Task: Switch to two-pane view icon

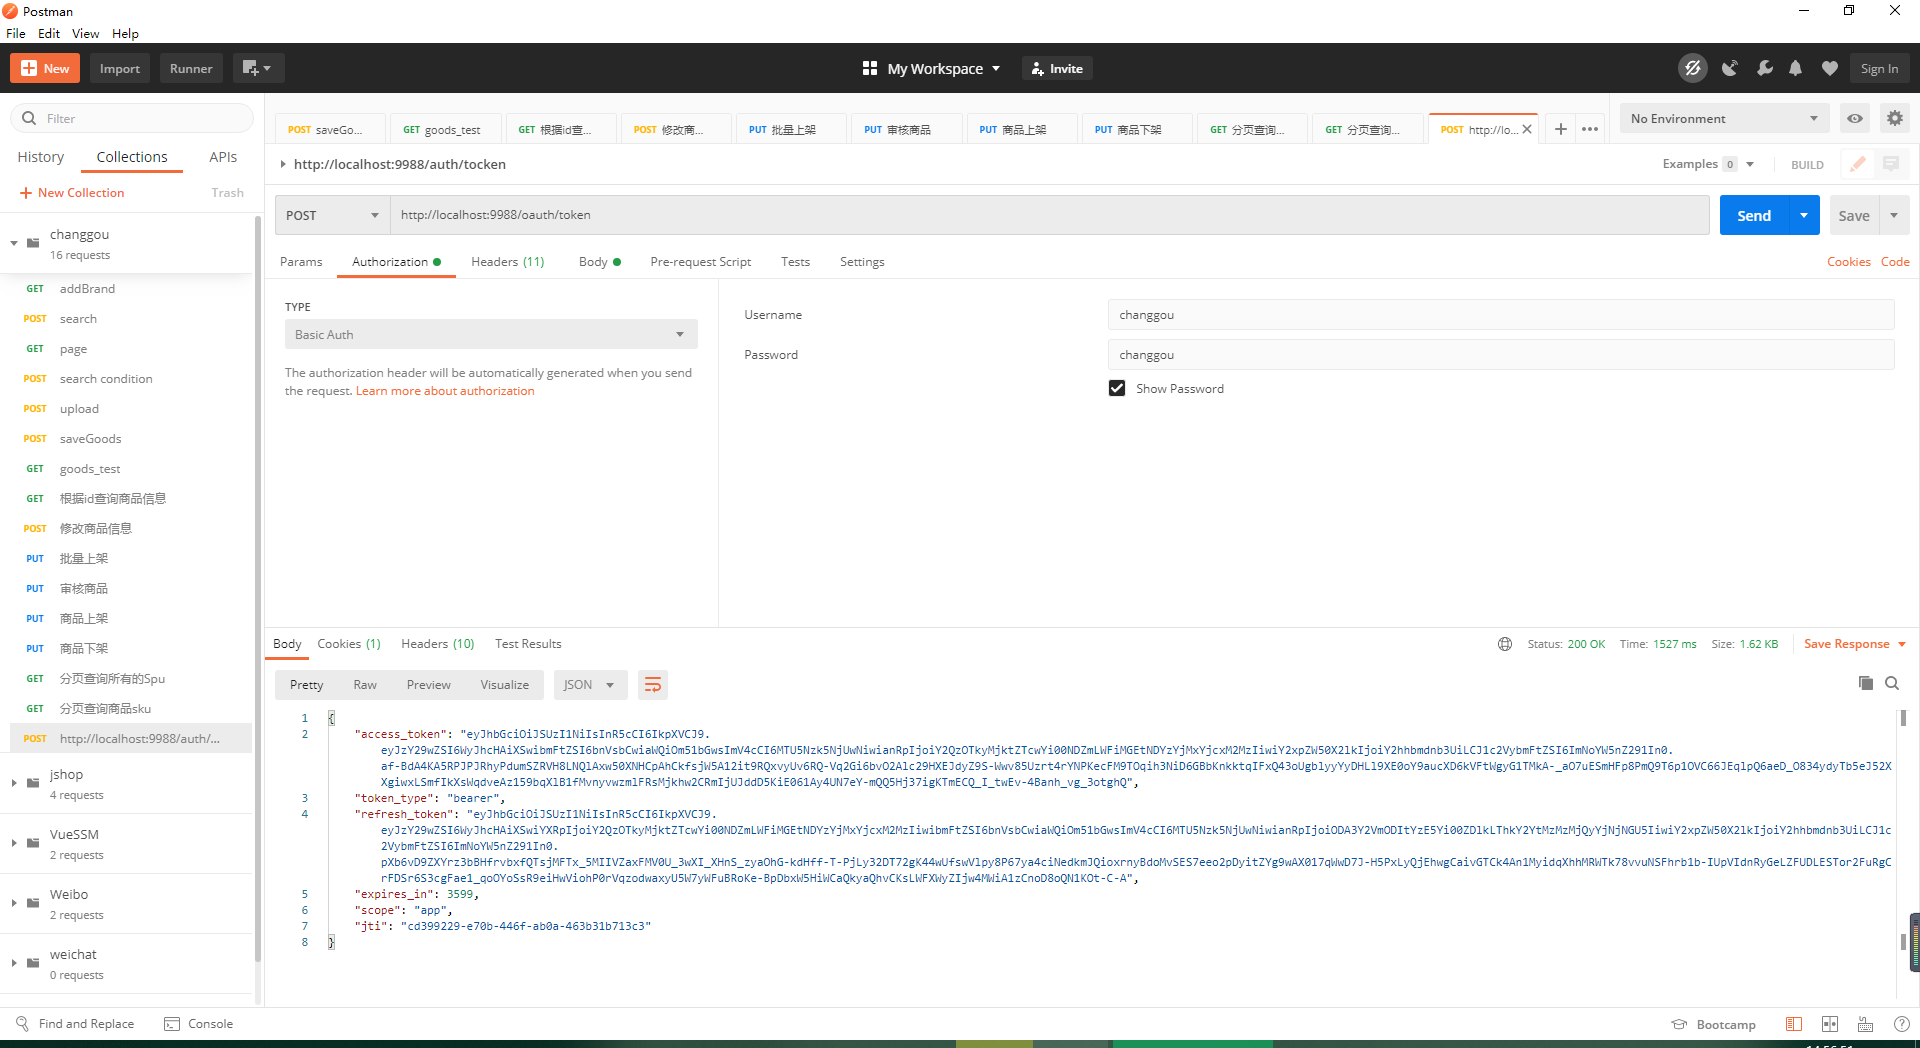Action: point(1830,1024)
